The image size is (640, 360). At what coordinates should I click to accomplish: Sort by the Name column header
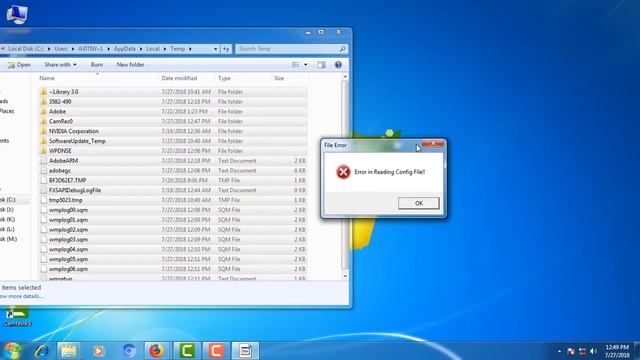[47, 78]
